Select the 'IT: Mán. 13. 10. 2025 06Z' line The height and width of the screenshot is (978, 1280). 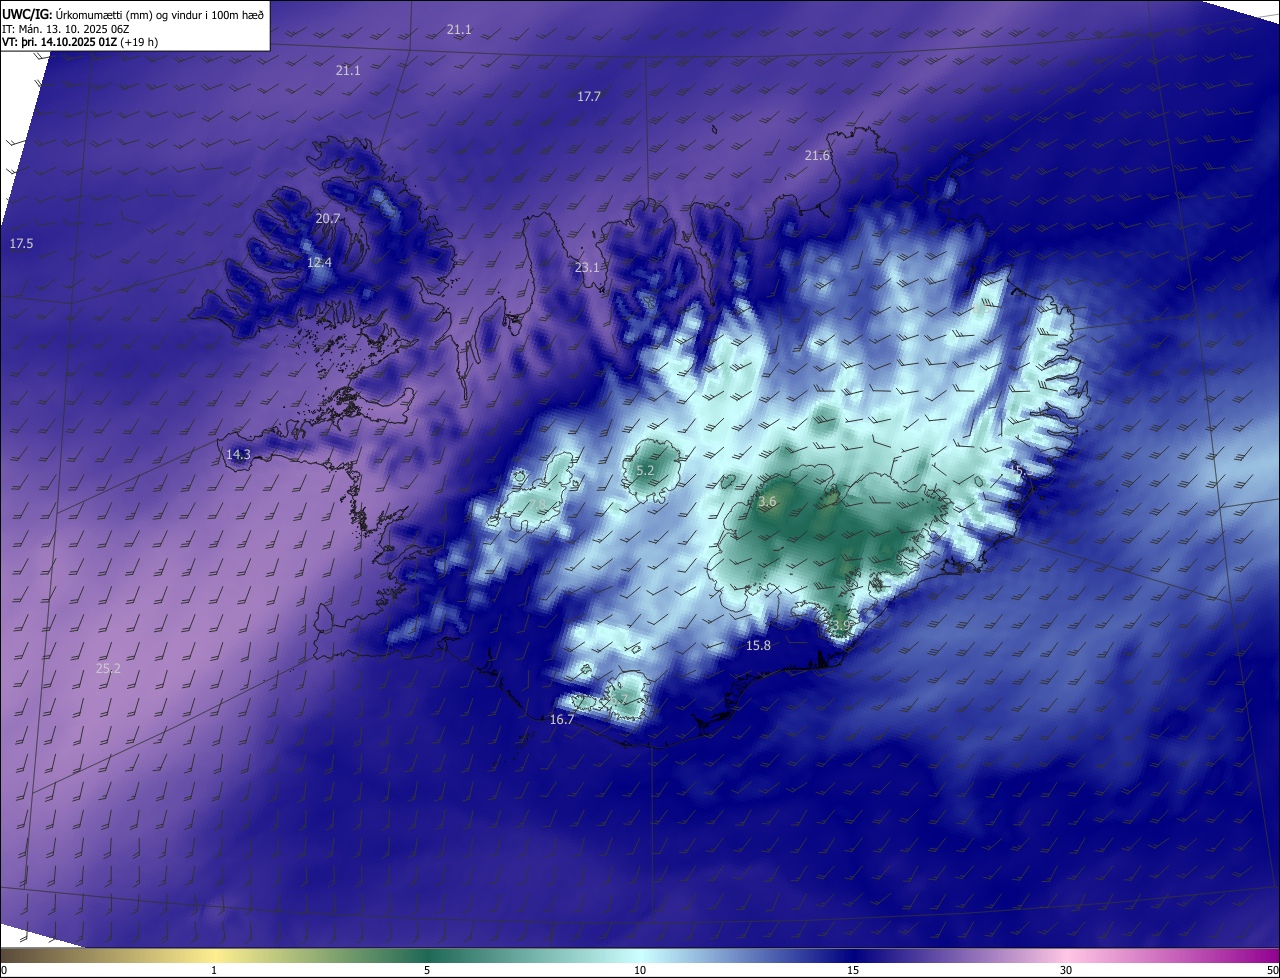click(65, 29)
